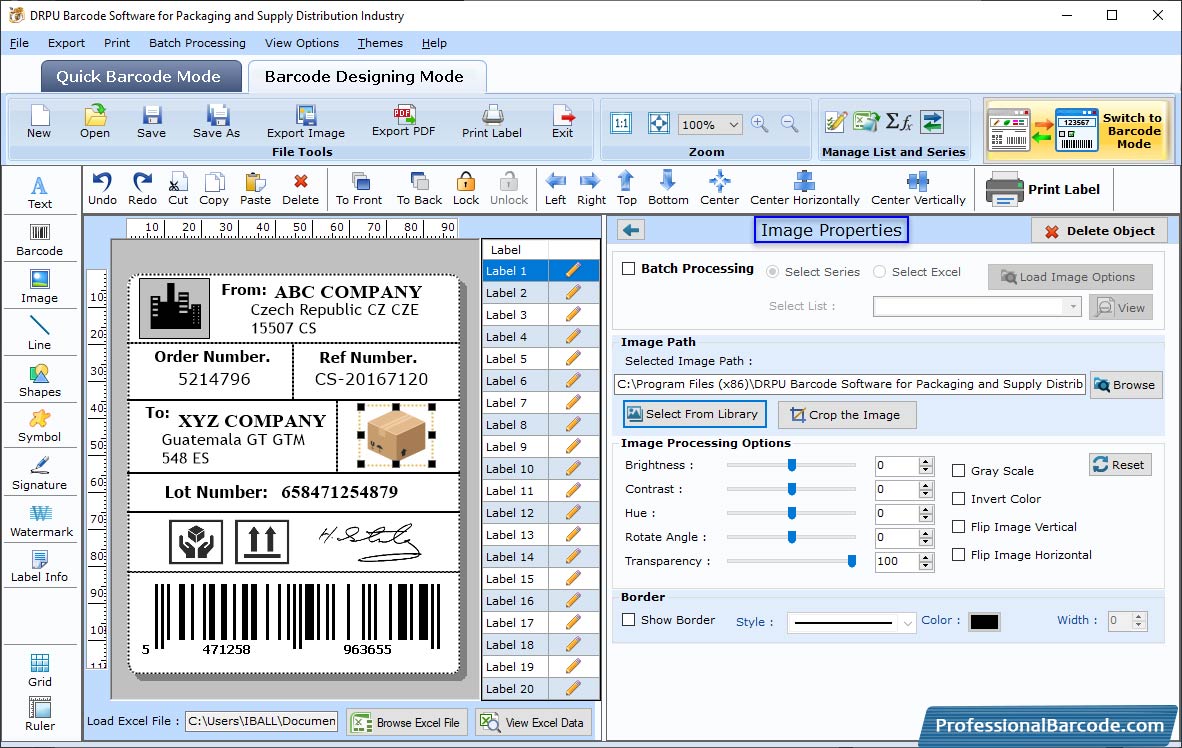This screenshot has width=1182, height=748.
Task: Toggle the Grid display
Action: [x=40, y=670]
